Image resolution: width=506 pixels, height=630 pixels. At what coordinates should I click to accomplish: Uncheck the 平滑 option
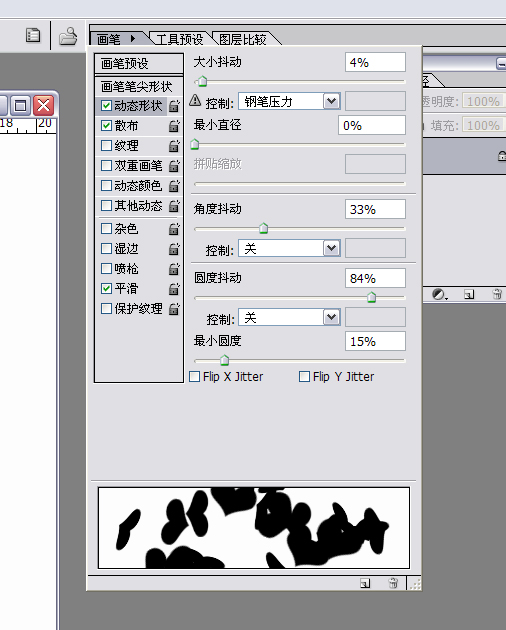pos(107,288)
